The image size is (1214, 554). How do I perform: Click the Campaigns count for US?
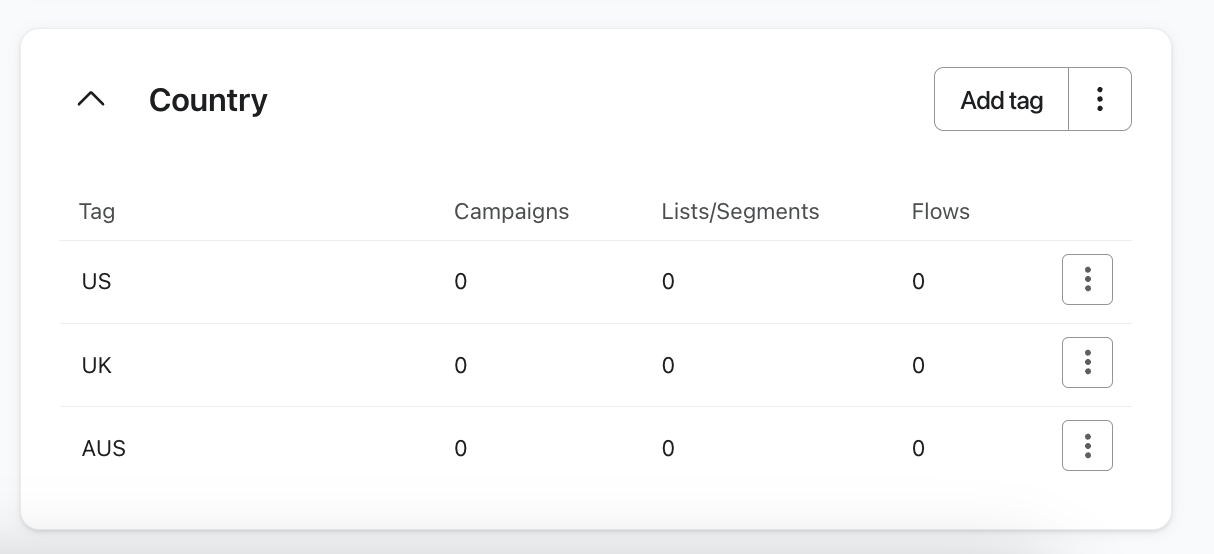click(x=460, y=282)
